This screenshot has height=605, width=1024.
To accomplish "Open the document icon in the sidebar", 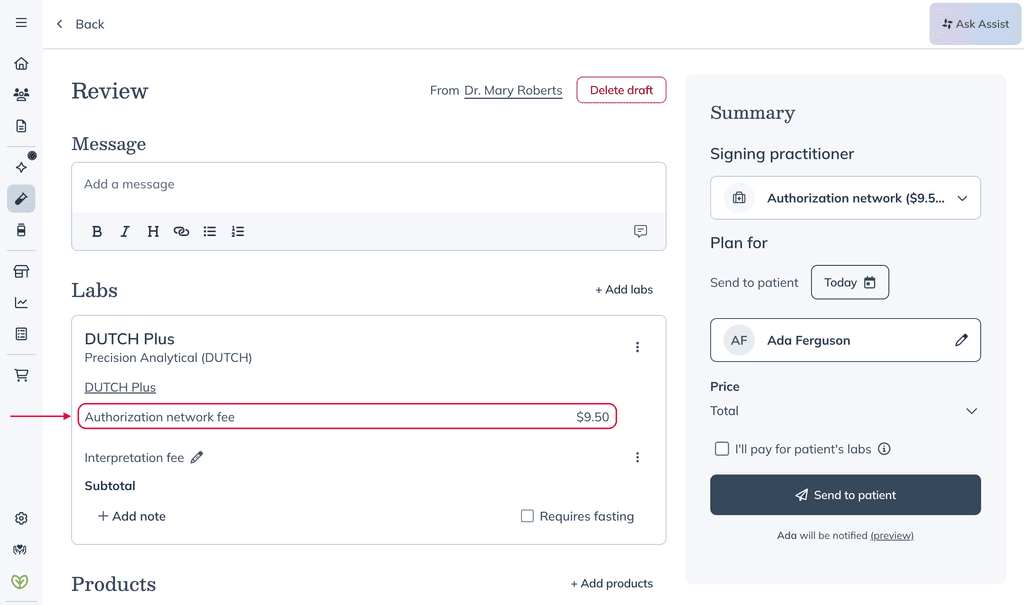I will 22,126.
